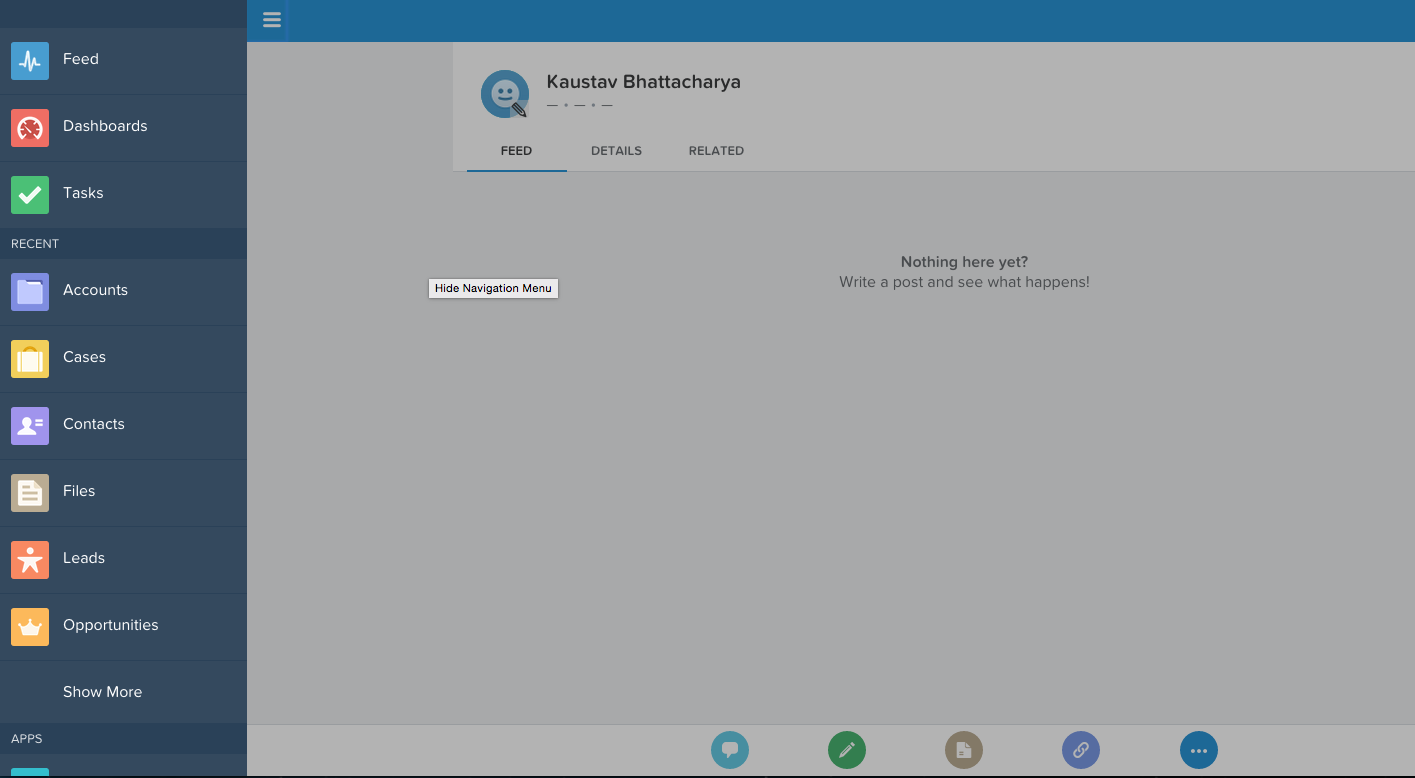1415x778 pixels.
Task: Select the link sharing icon
Action: point(1081,749)
